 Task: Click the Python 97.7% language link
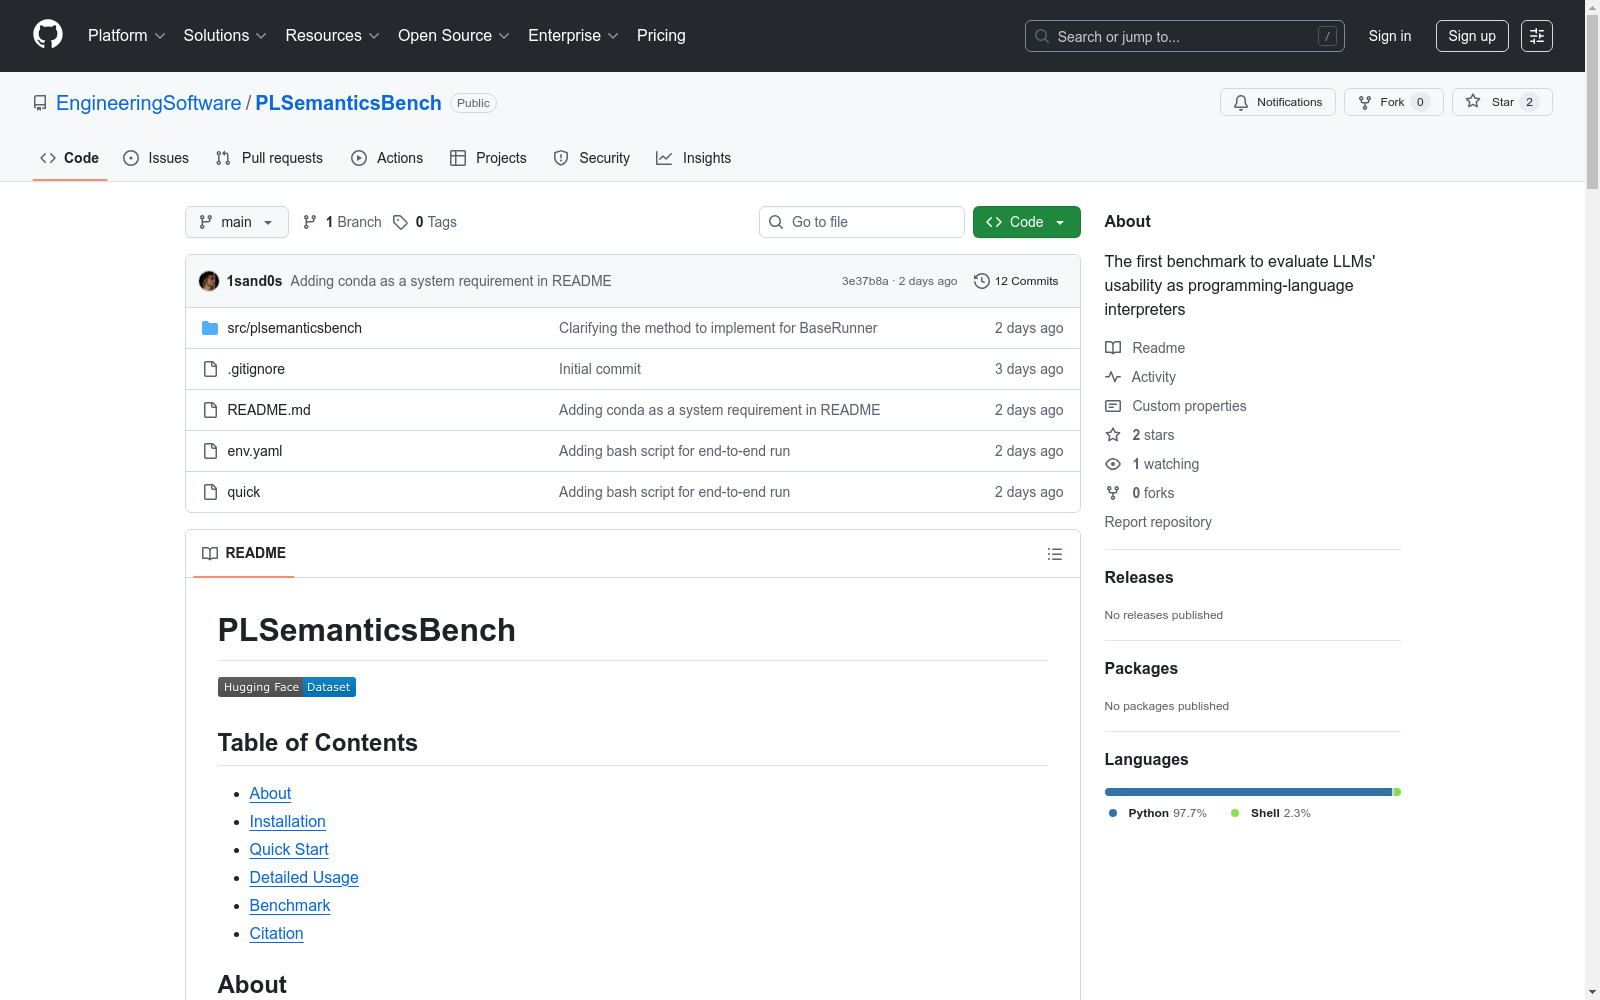(x=1158, y=813)
